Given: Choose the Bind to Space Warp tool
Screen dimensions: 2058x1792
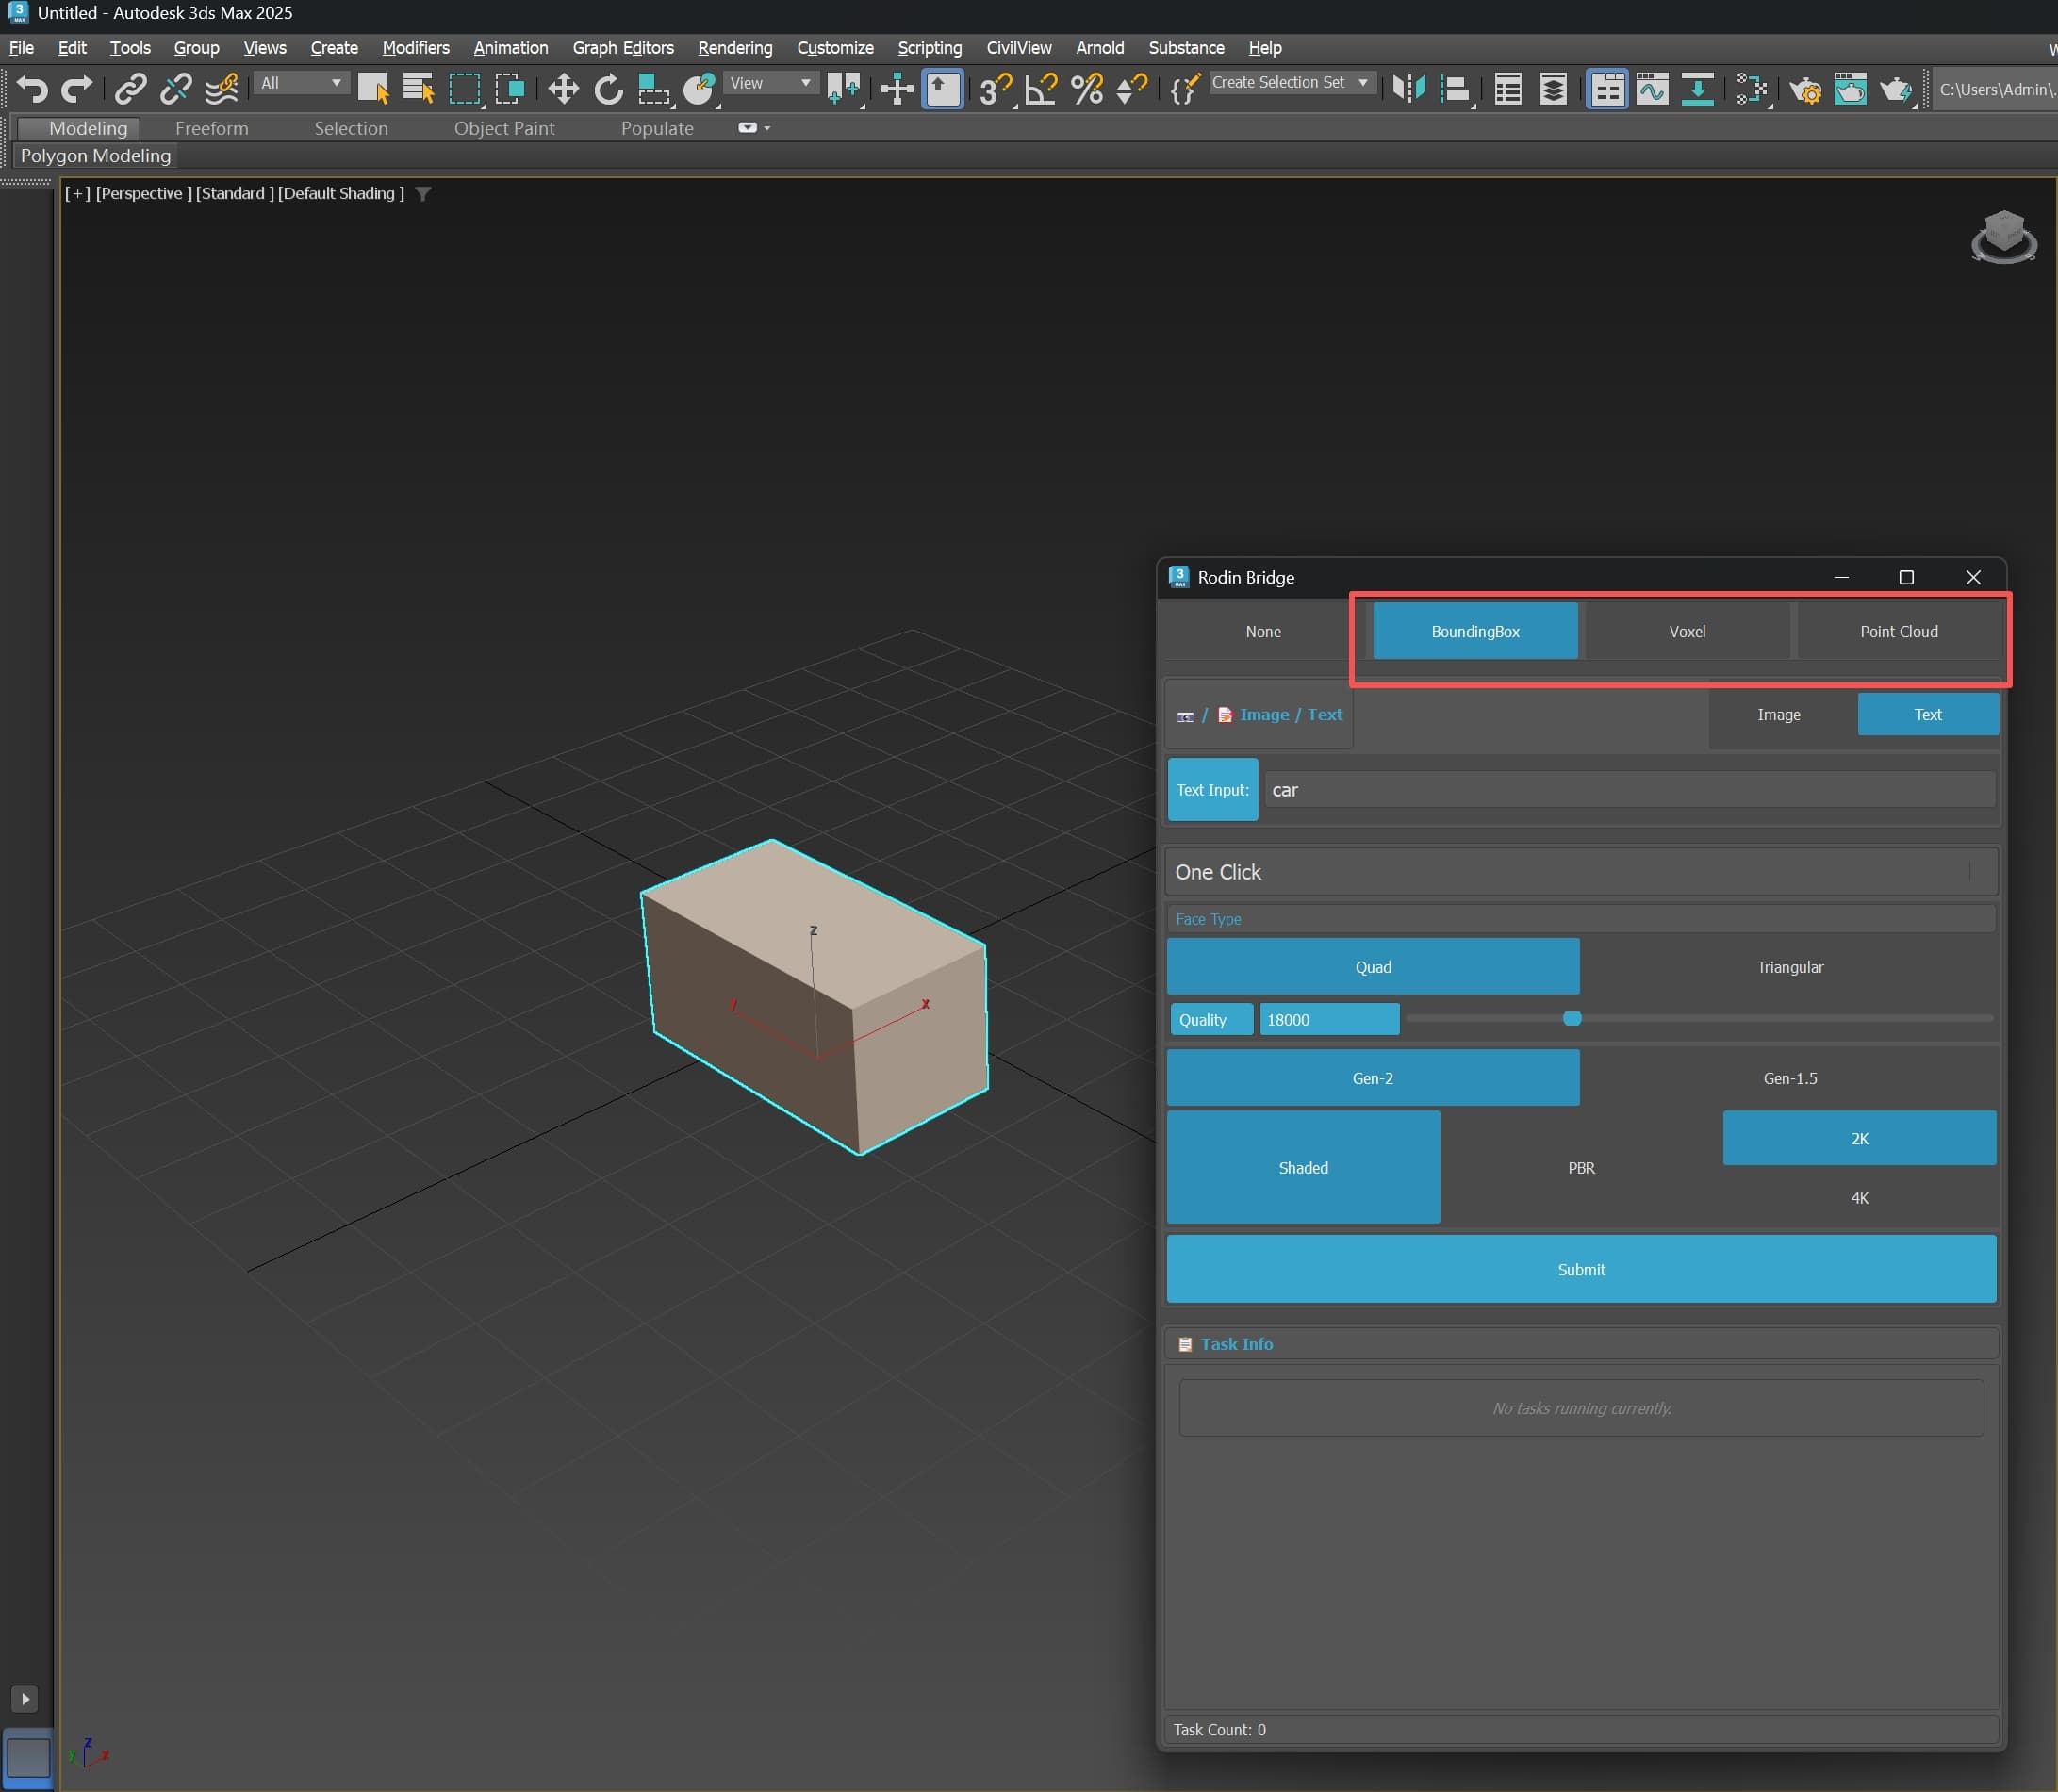Looking at the screenshot, I should pos(222,89).
